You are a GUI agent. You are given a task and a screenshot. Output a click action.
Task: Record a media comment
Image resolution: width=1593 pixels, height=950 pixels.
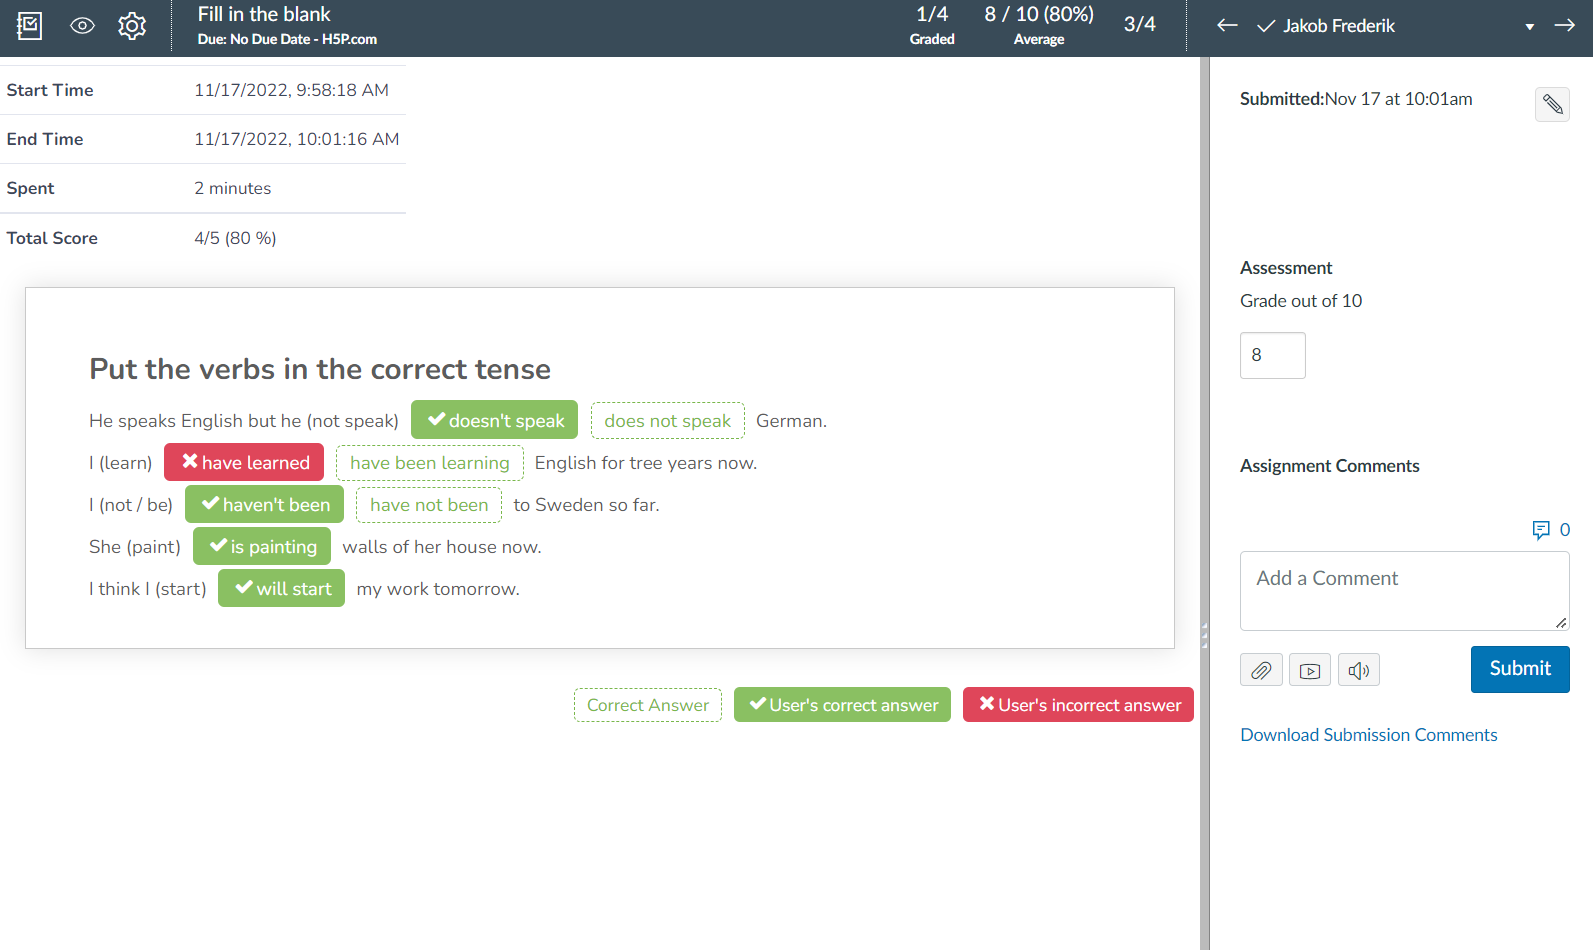coord(1310,670)
